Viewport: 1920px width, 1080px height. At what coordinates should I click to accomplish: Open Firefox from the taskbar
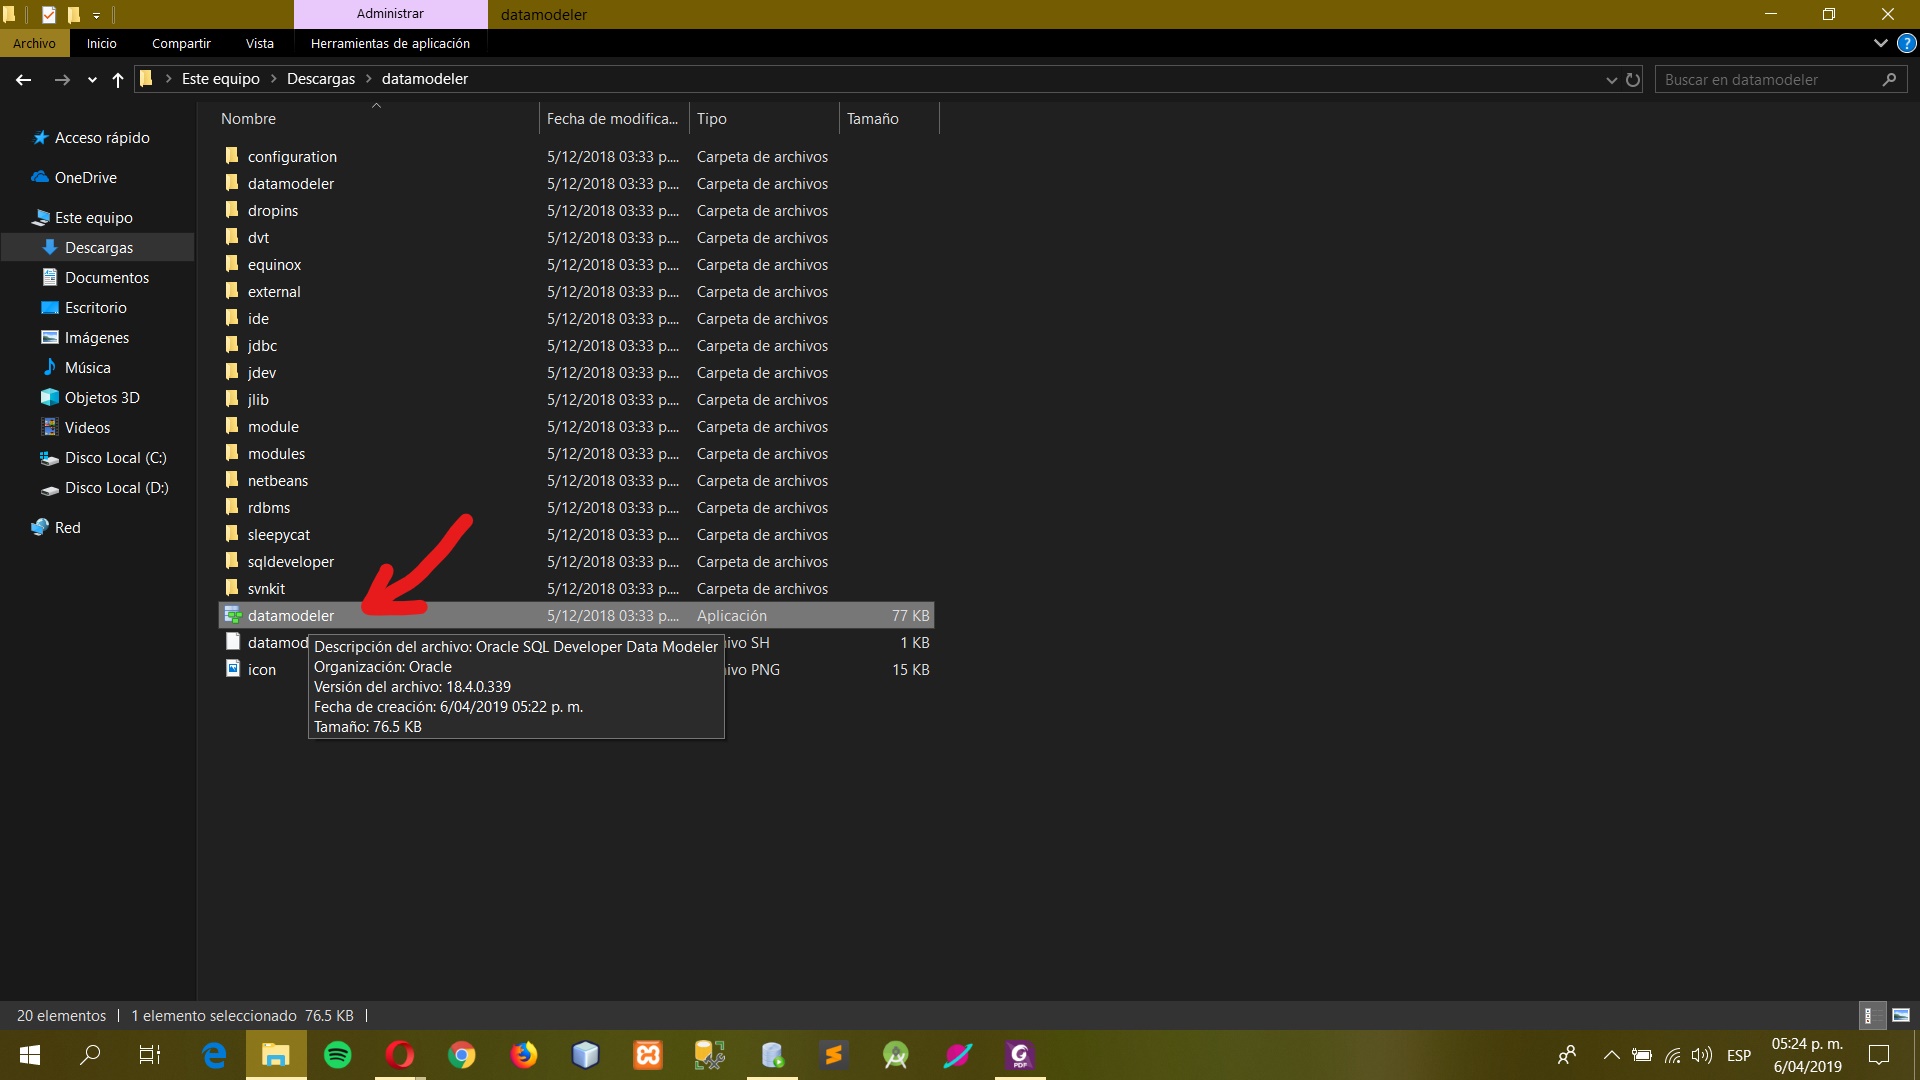(x=524, y=1055)
